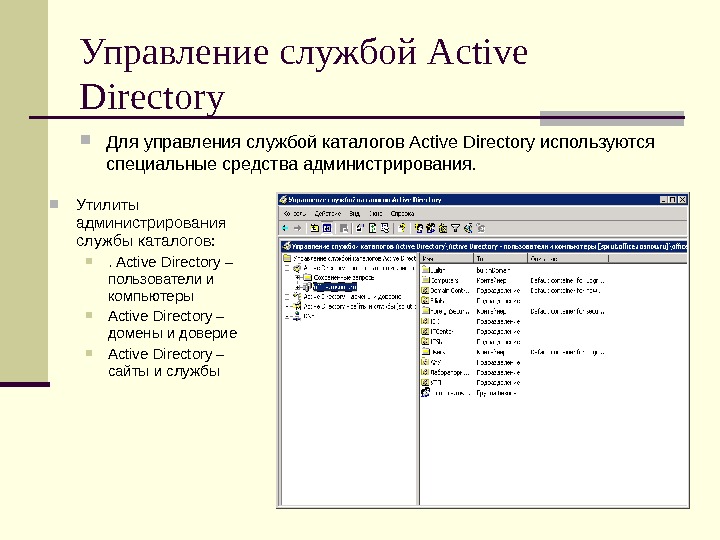Image resolution: width=720 pixels, height=540 pixels.
Task: Click the Create new group toolbar icon
Action: tap(431, 228)
